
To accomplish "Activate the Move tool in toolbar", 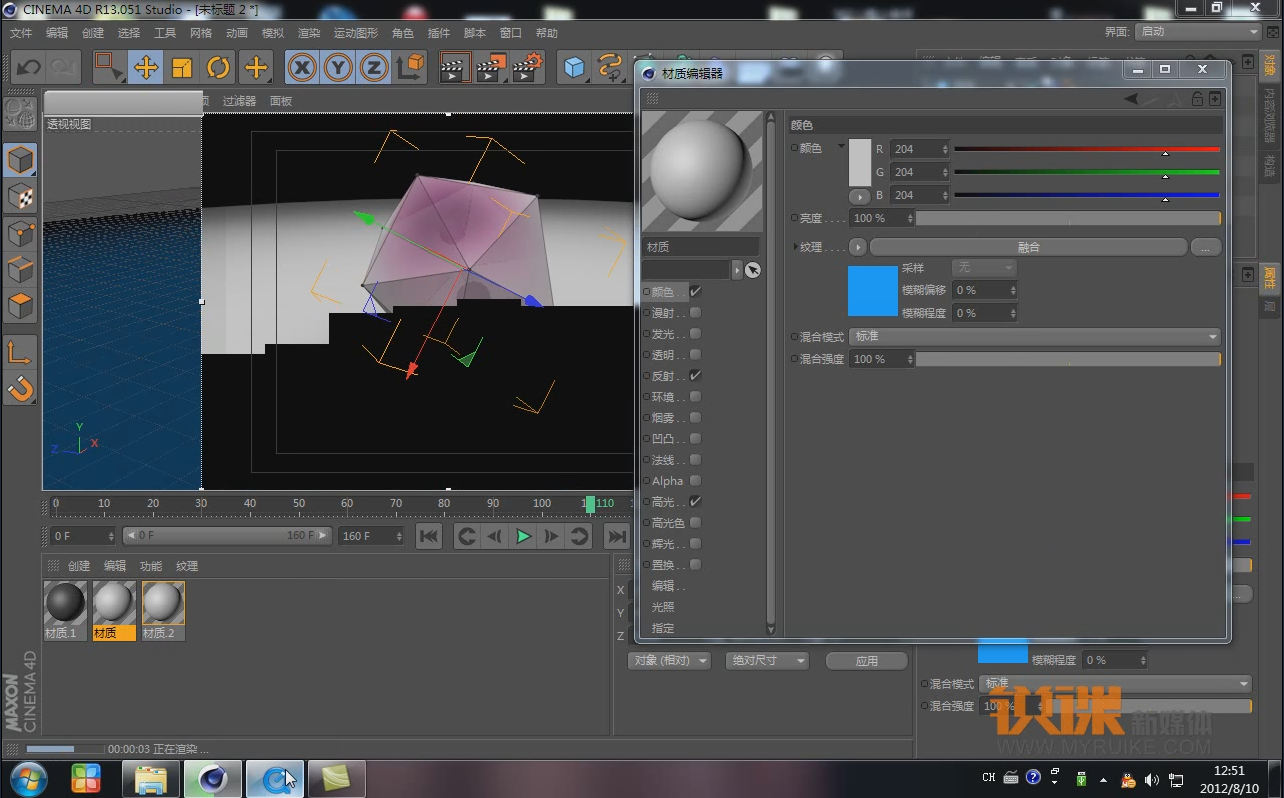I will click(146, 68).
